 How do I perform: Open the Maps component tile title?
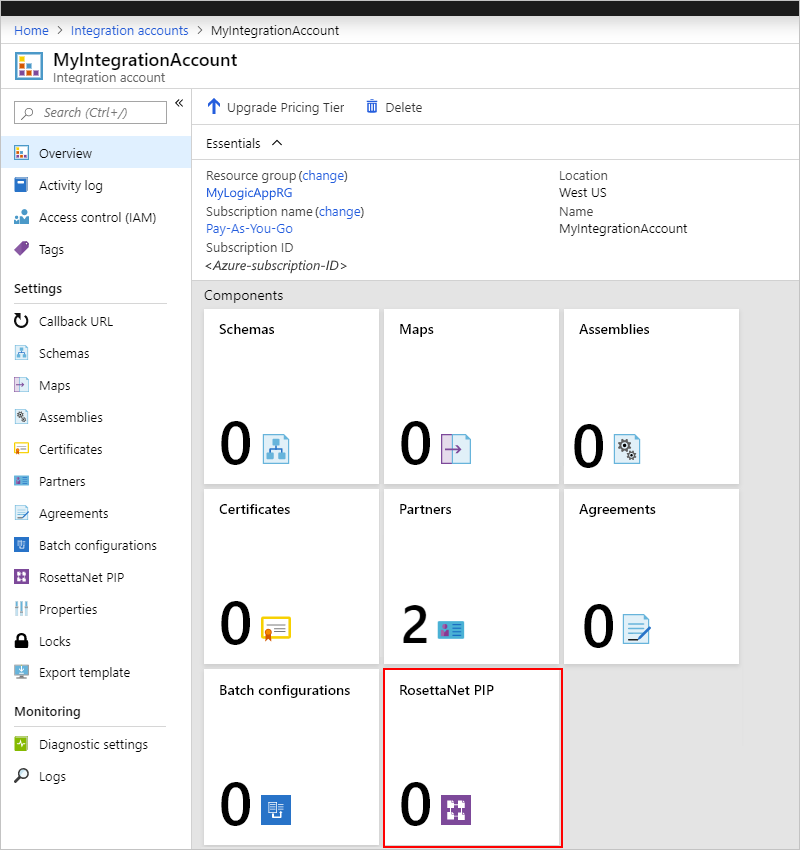point(416,329)
